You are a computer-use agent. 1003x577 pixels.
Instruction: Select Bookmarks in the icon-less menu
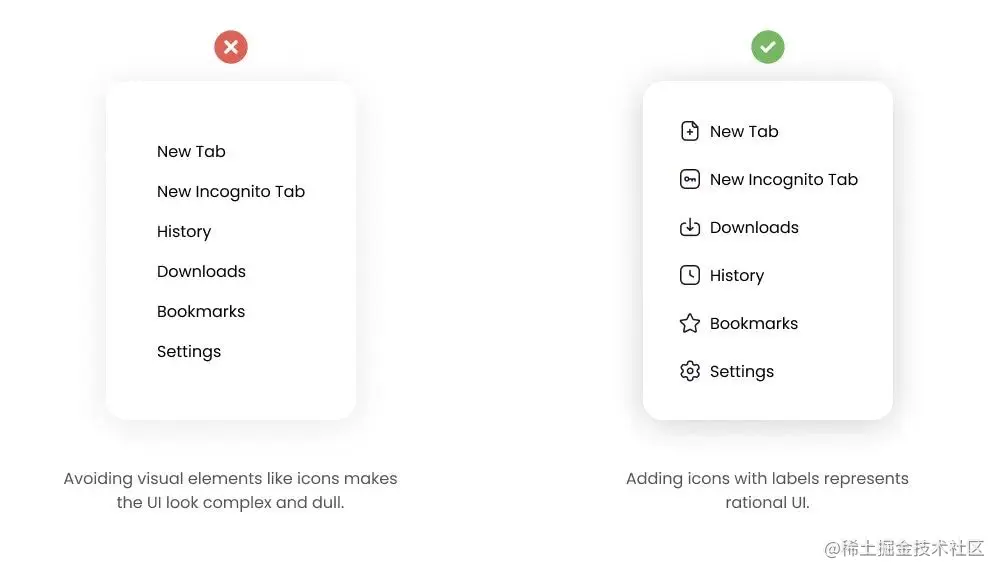tap(201, 312)
